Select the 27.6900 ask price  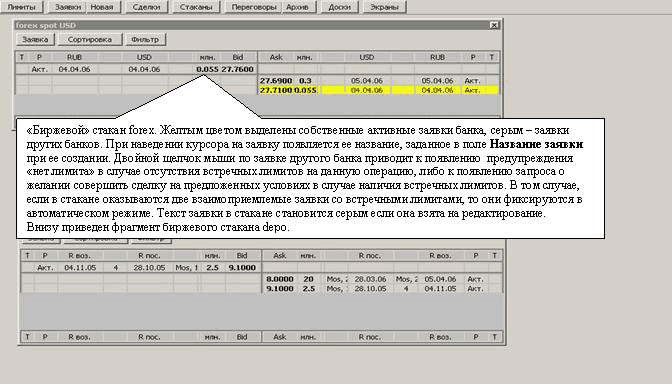point(276,81)
